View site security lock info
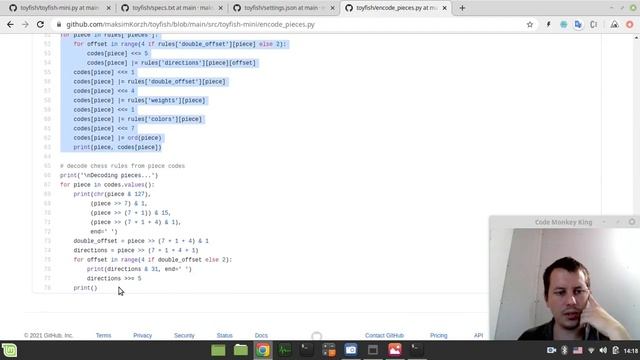Viewport: 640px width, 360px height. [x=59, y=24]
